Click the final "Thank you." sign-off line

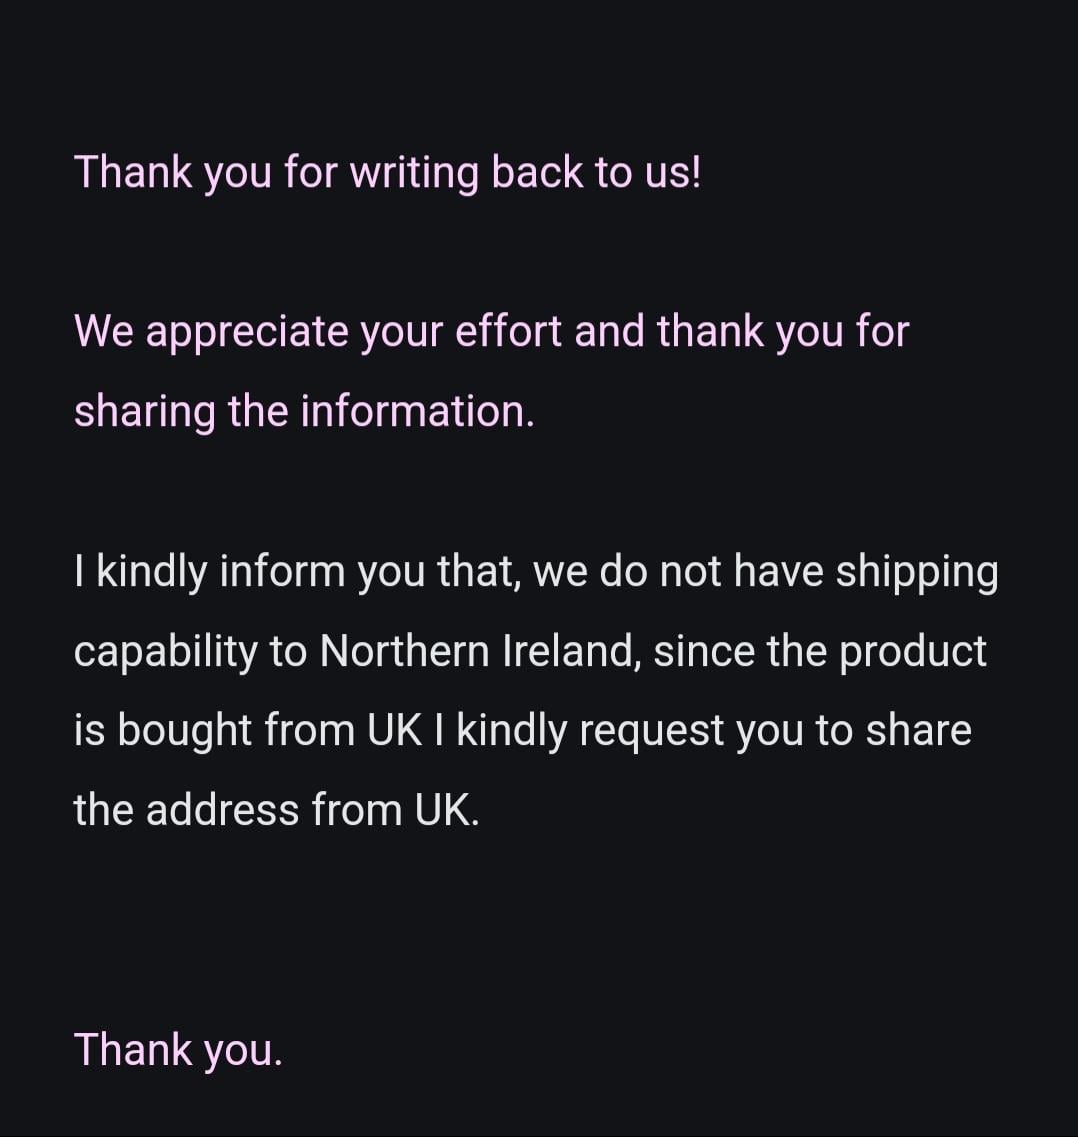point(178,1050)
